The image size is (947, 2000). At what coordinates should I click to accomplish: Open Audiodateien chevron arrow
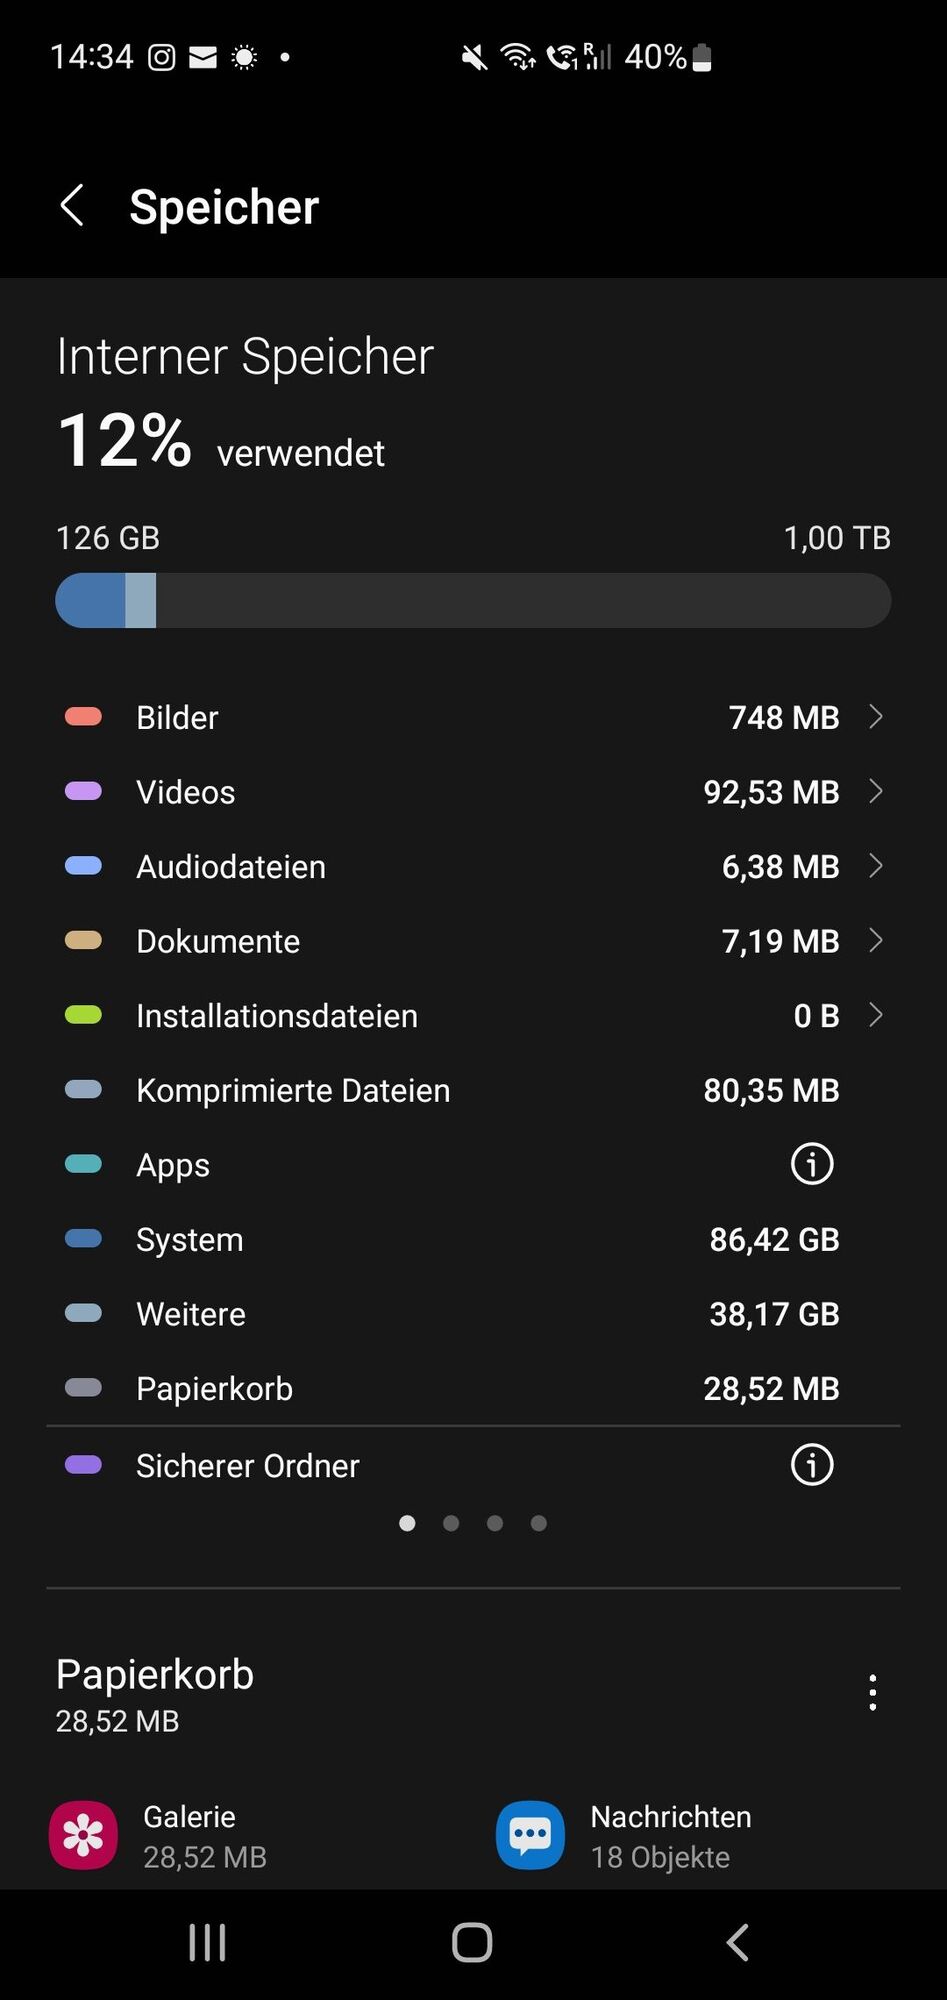click(x=876, y=866)
